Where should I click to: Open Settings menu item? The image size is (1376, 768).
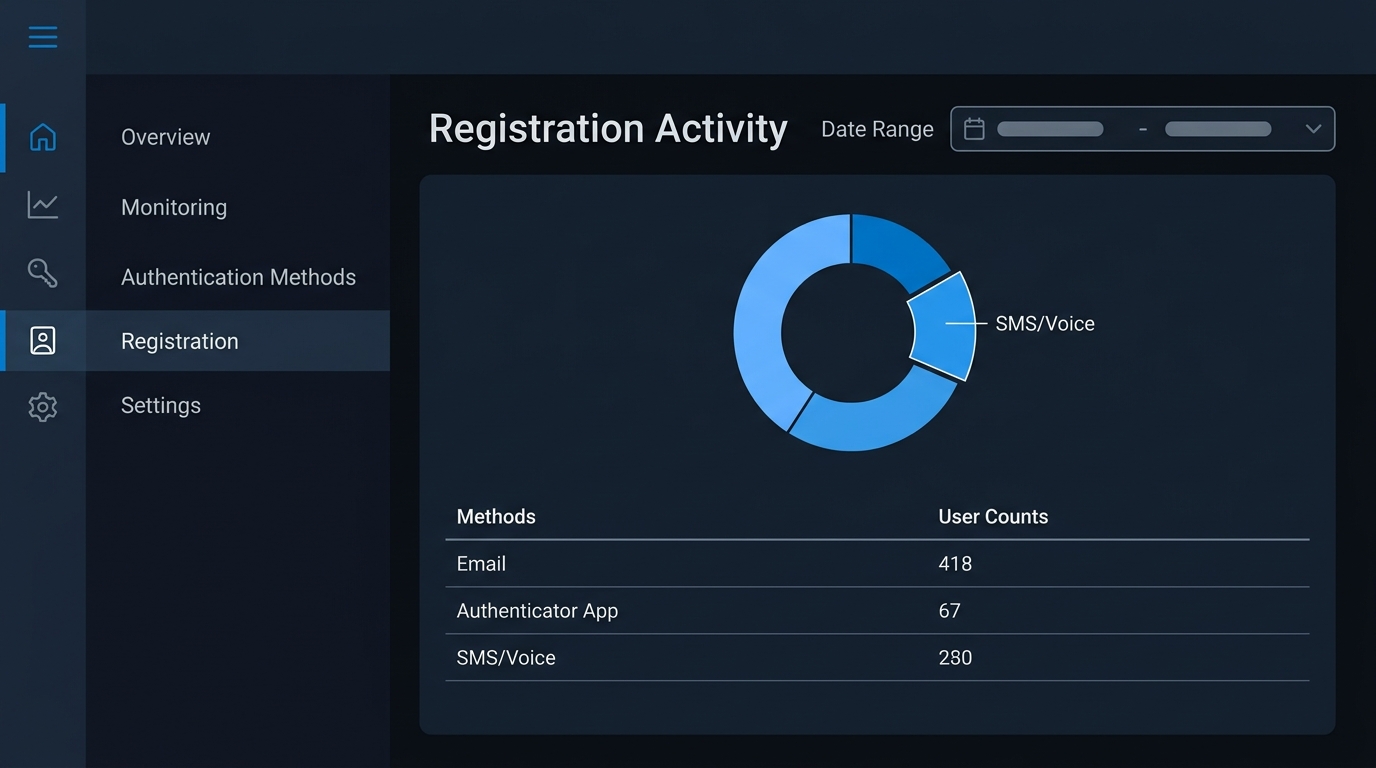pyautogui.click(x=161, y=405)
